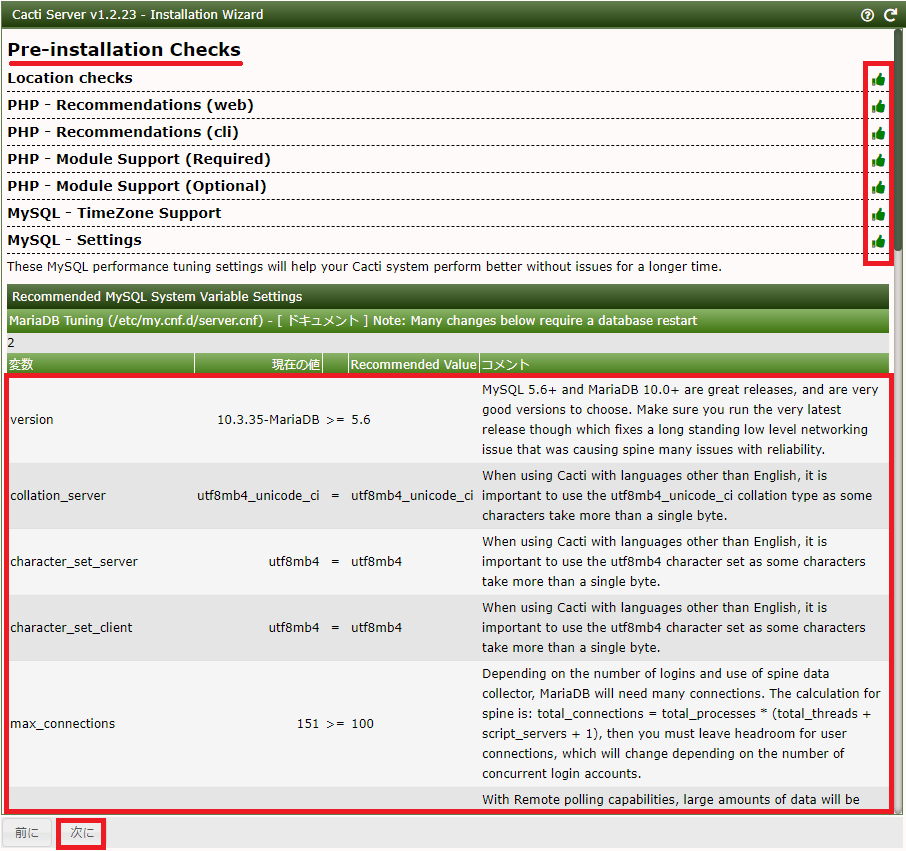Screen dimensions: 906x851
Task: Click thumbs-up icon for PHP Module Support (Optional)
Action: click(x=878, y=187)
